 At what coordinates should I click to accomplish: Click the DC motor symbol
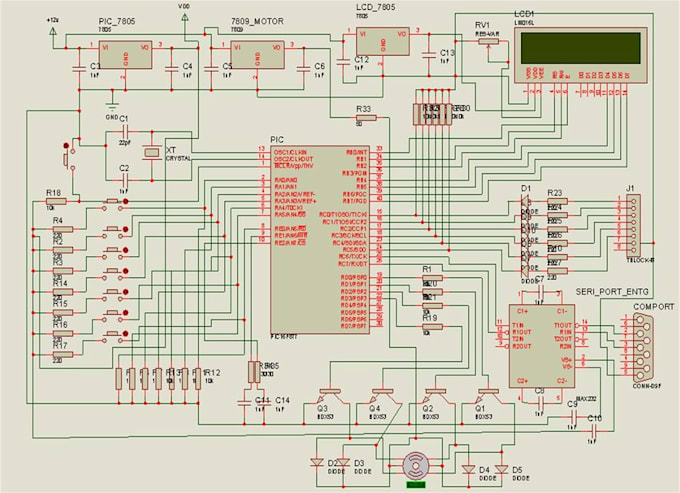[x=416, y=466]
